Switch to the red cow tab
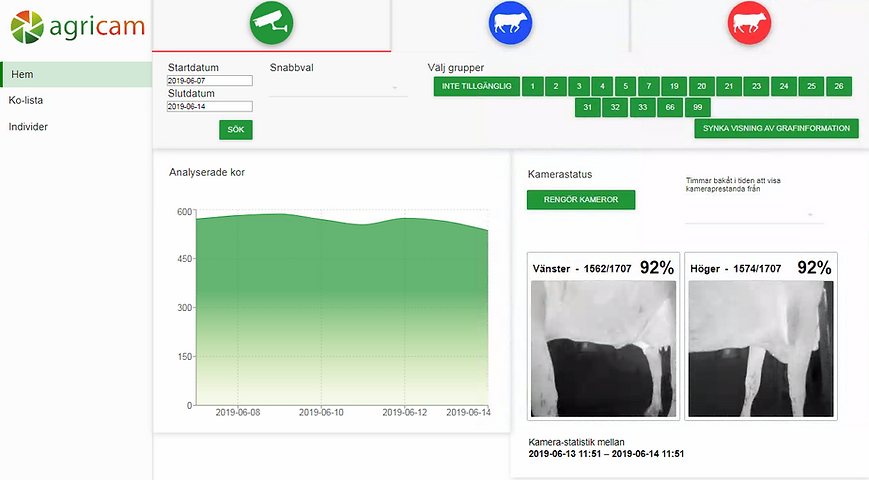 point(749,22)
